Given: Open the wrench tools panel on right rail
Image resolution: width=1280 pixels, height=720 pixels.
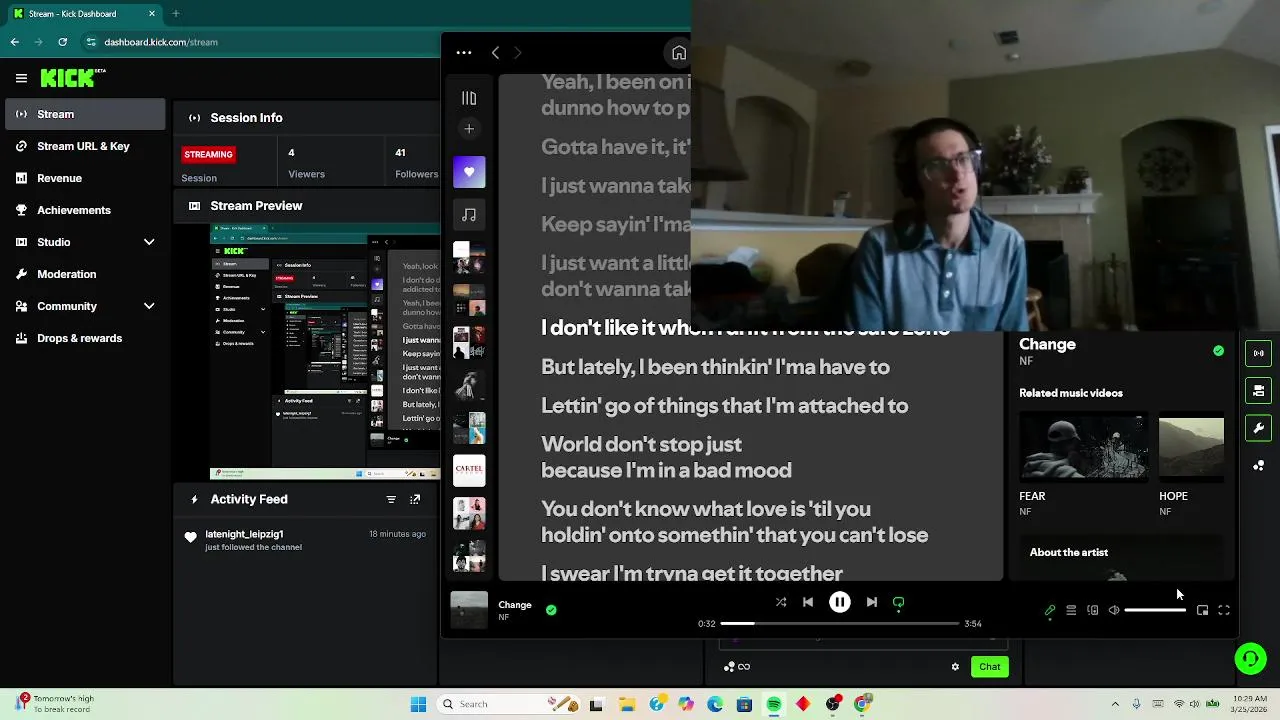Looking at the screenshot, I should point(1258,428).
